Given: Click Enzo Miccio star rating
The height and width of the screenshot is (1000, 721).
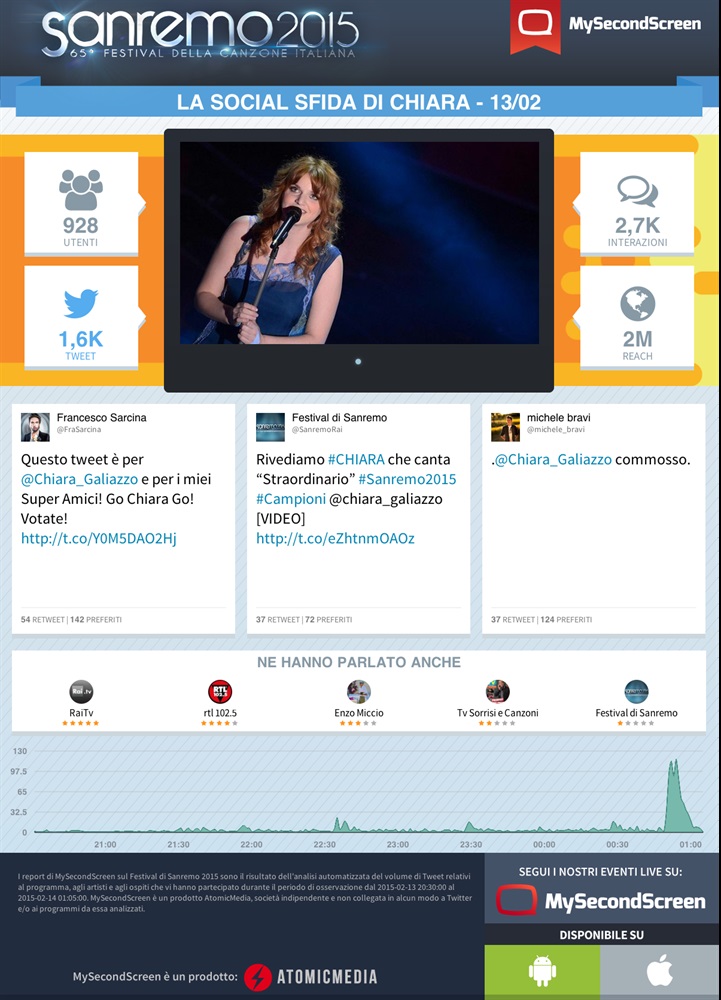Looking at the screenshot, I should tap(358, 723).
